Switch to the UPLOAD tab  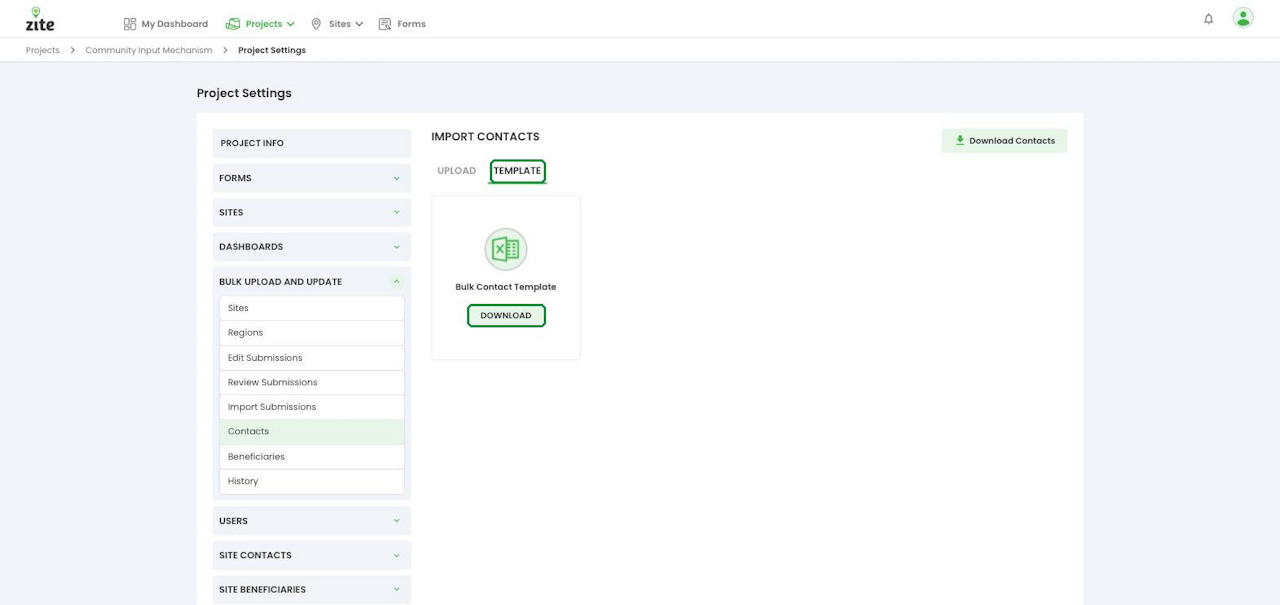456,171
